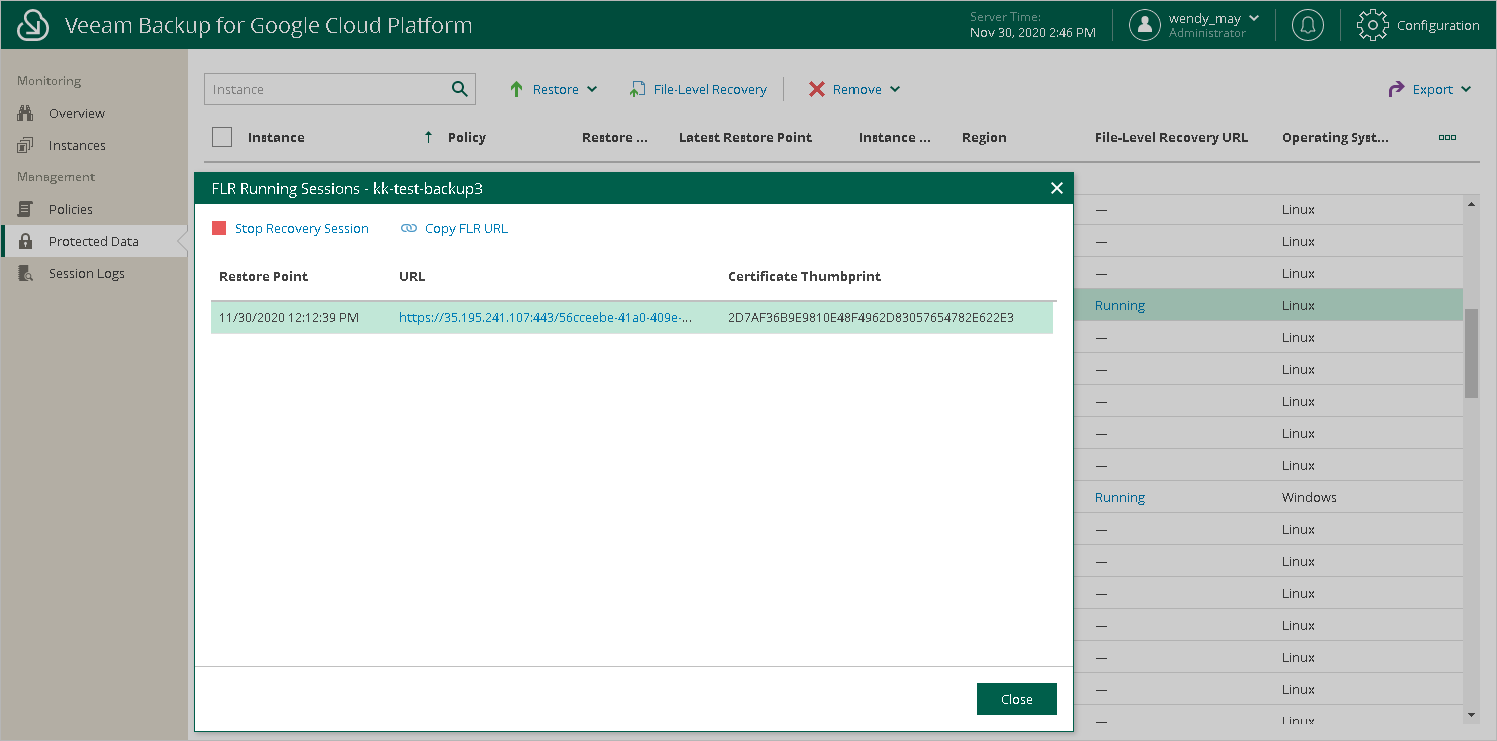Sort by the Policy column header
Viewport: 1497px width, 741px height.
pyautogui.click(x=467, y=137)
